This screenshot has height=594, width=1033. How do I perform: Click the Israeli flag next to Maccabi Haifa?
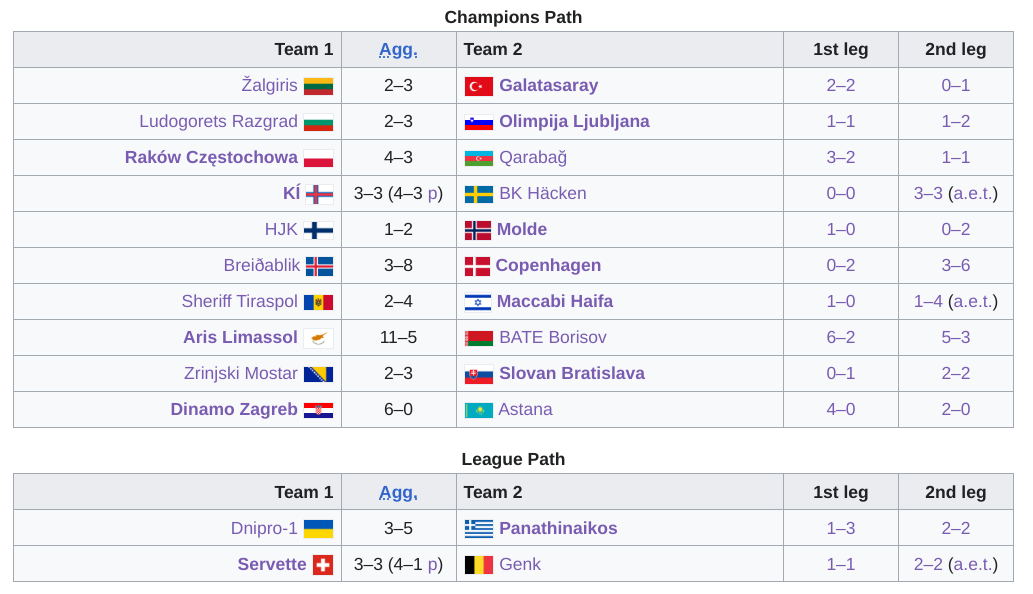click(478, 302)
